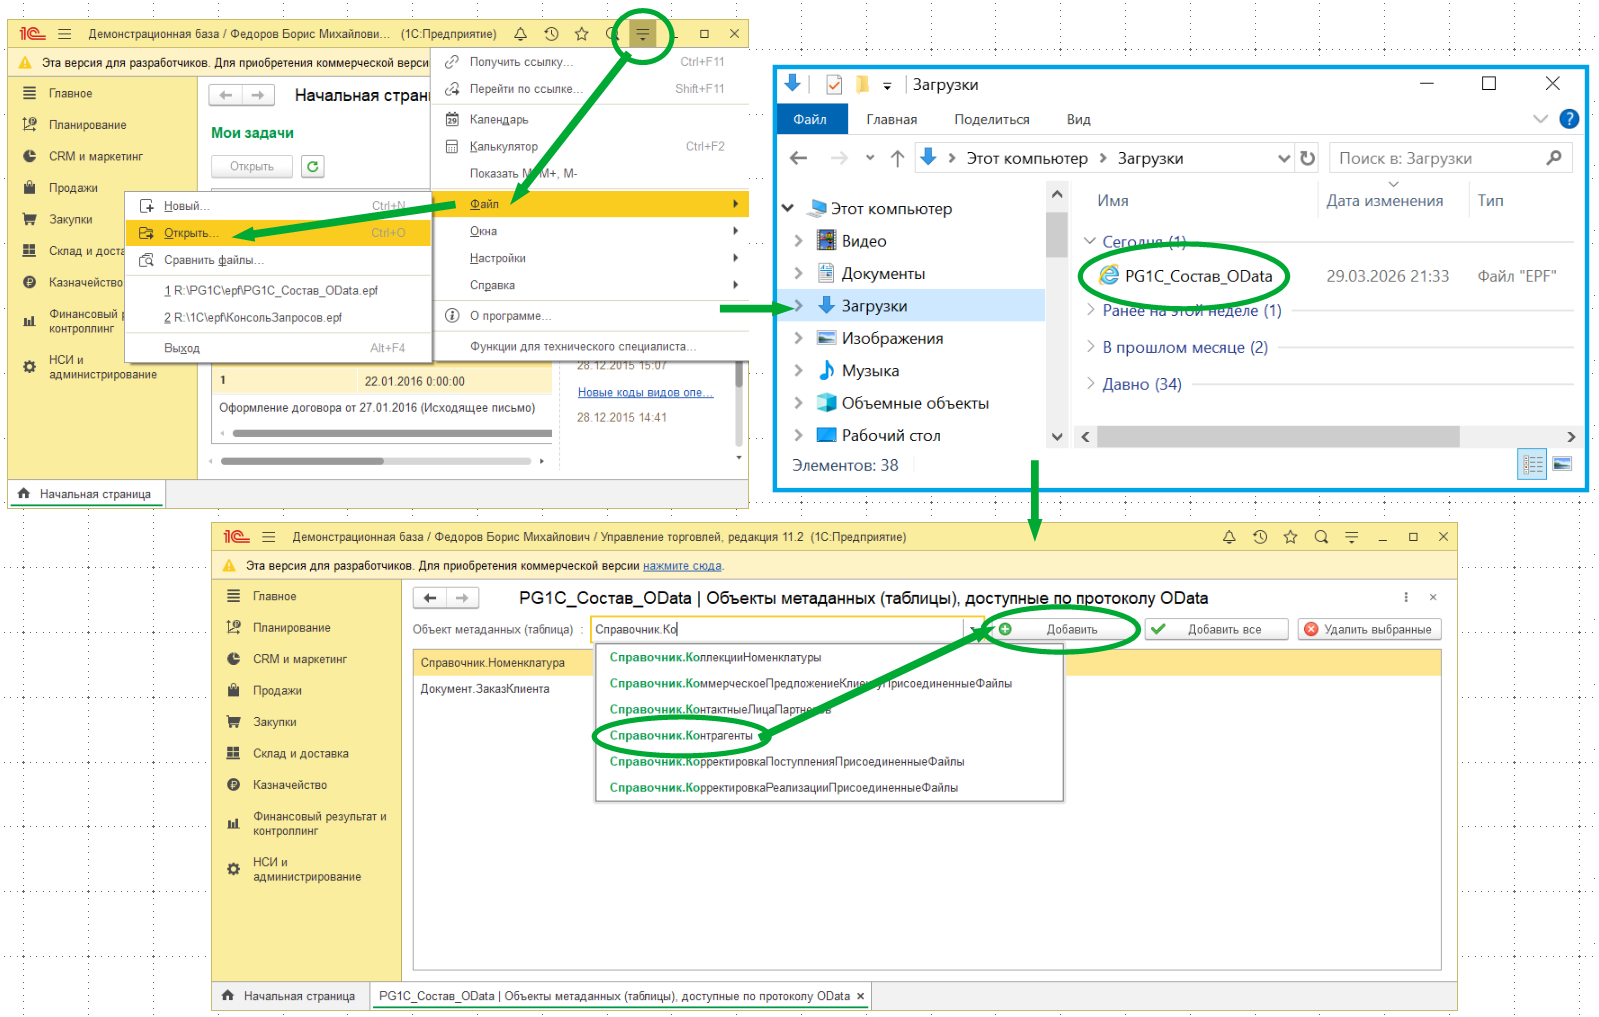Open service menu icon in upper 1C window

pyautogui.click(x=642, y=34)
